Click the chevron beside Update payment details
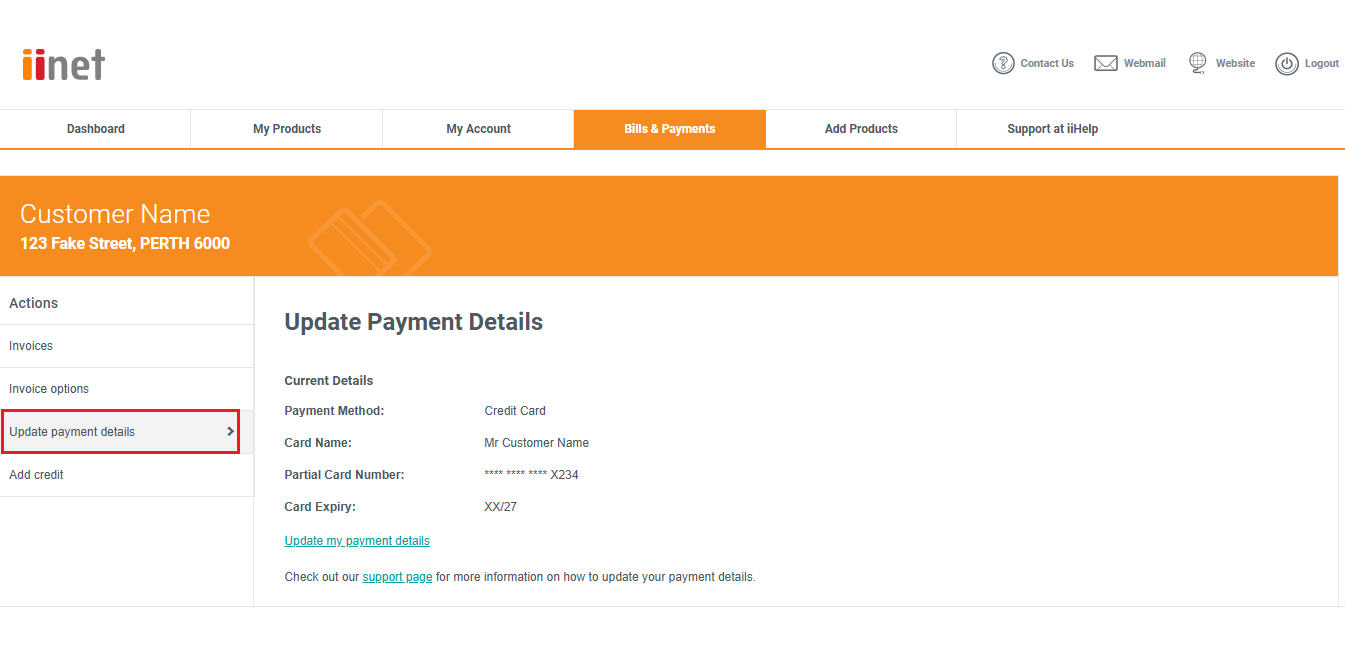The height and width of the screenshot is (648, 1345). click(x=230, y=432)
